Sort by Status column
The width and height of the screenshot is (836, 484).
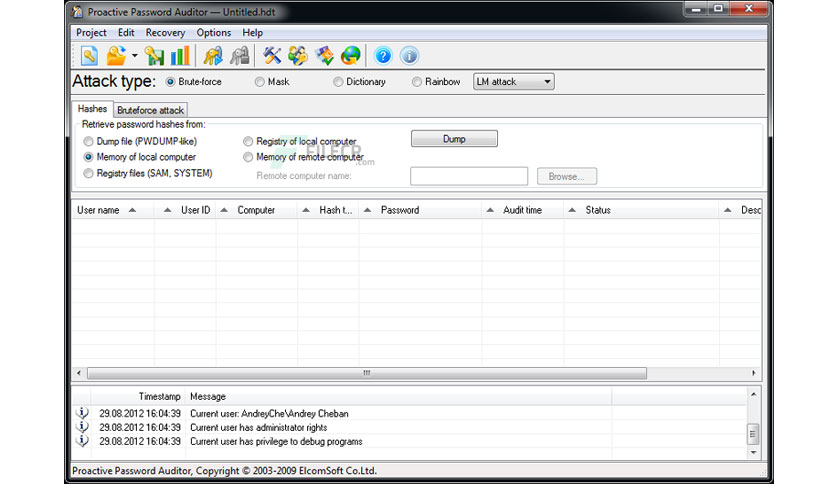641,210
